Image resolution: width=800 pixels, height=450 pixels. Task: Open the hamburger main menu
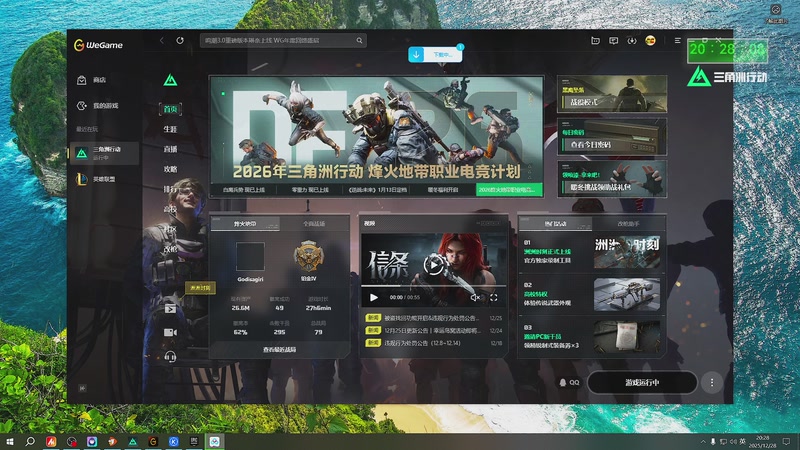click(678, 40)
